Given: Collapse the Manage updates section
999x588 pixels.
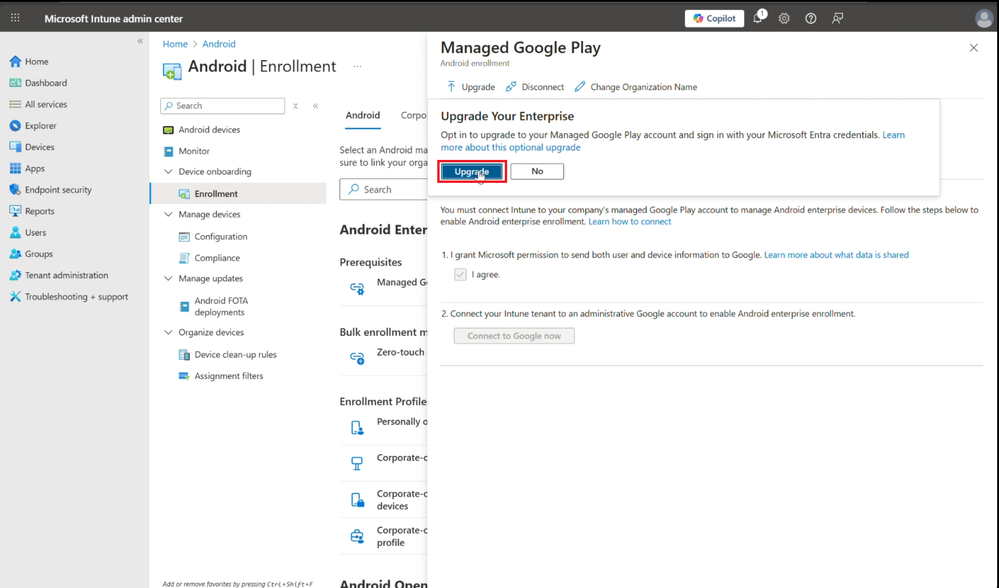Looking at the screenshot, I should point(168,278).
